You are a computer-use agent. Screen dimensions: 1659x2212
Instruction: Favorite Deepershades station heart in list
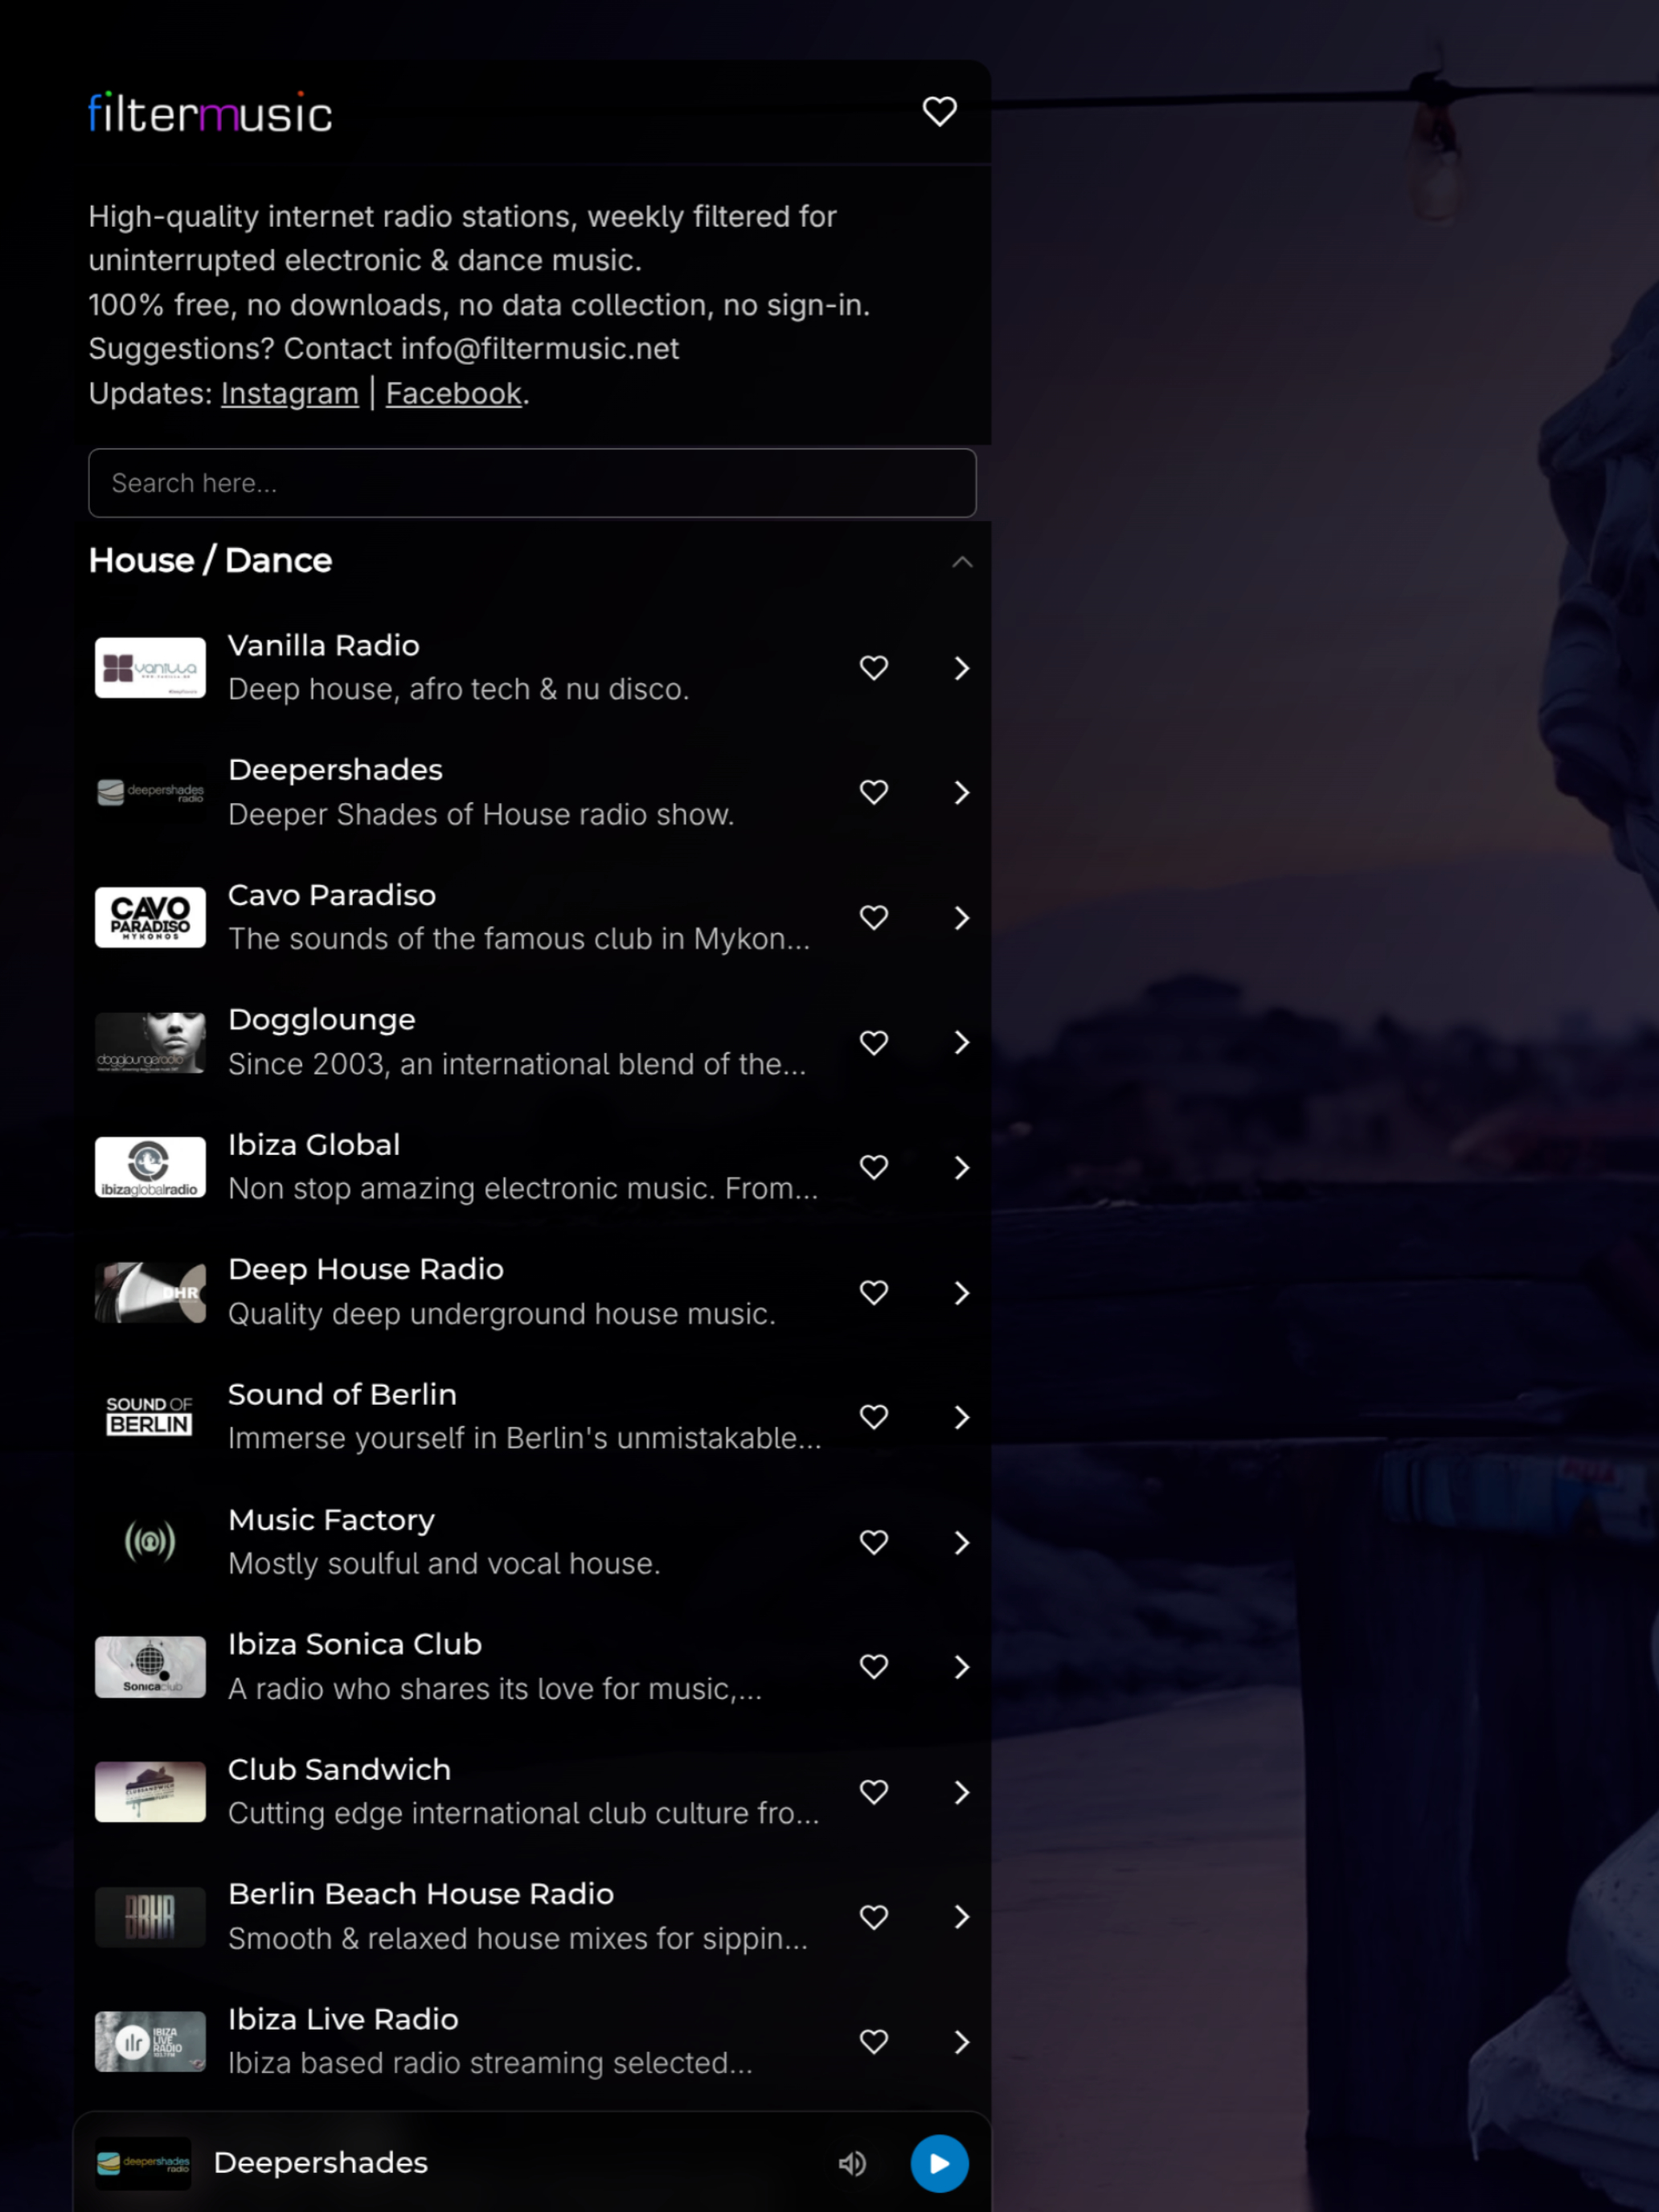click(x=874, y=792)
